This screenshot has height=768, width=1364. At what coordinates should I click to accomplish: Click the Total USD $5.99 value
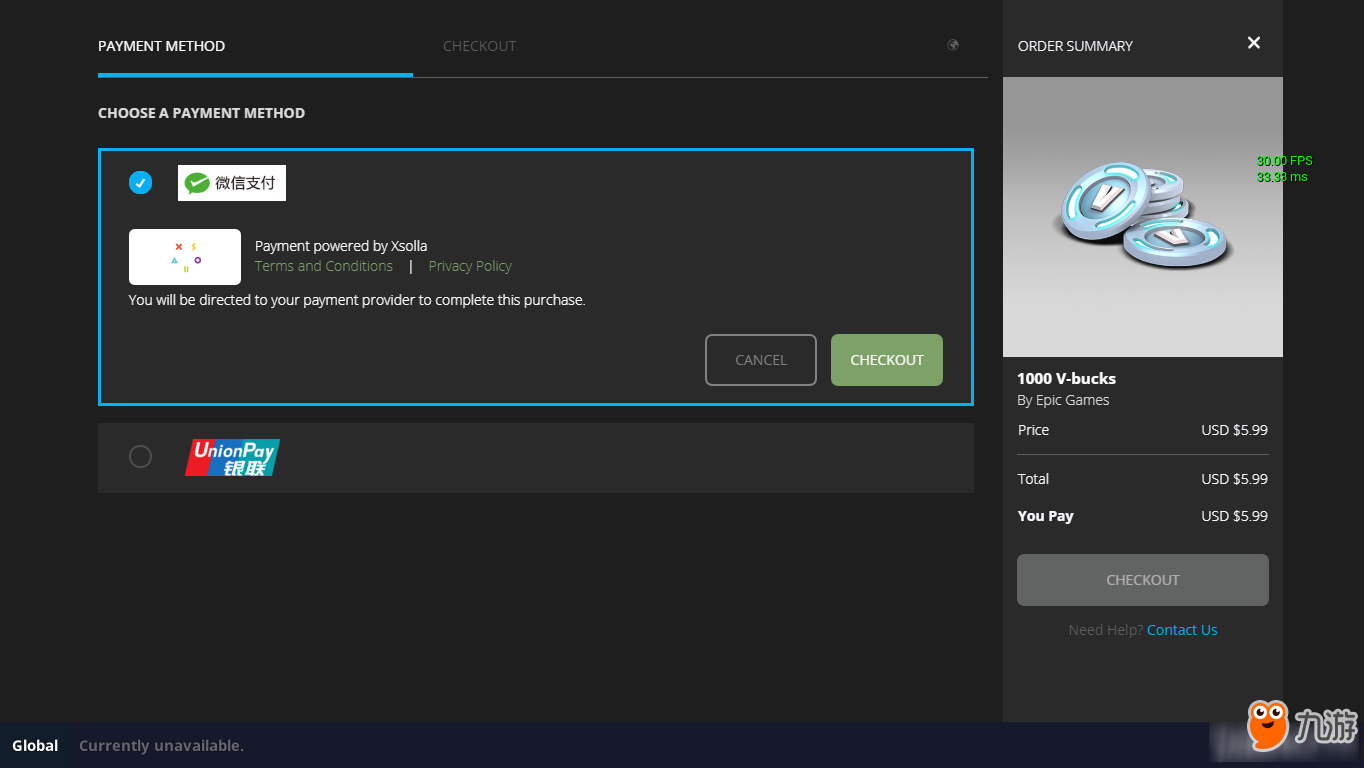click(x=1234, y=479)
